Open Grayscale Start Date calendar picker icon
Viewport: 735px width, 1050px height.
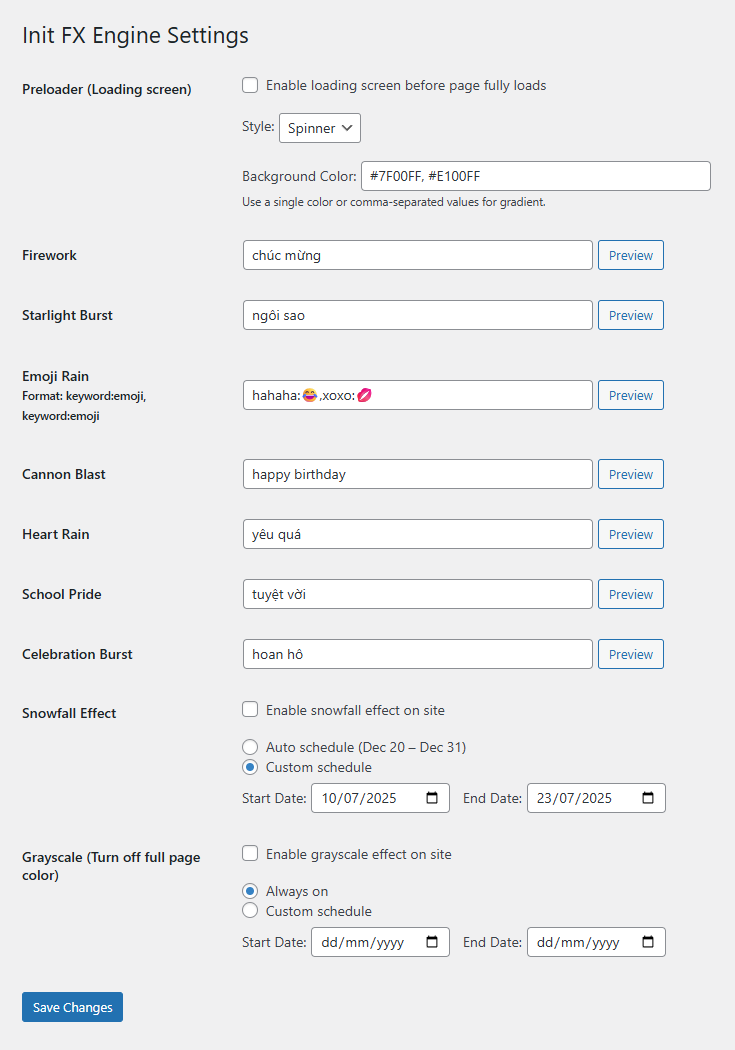point(432,942)
